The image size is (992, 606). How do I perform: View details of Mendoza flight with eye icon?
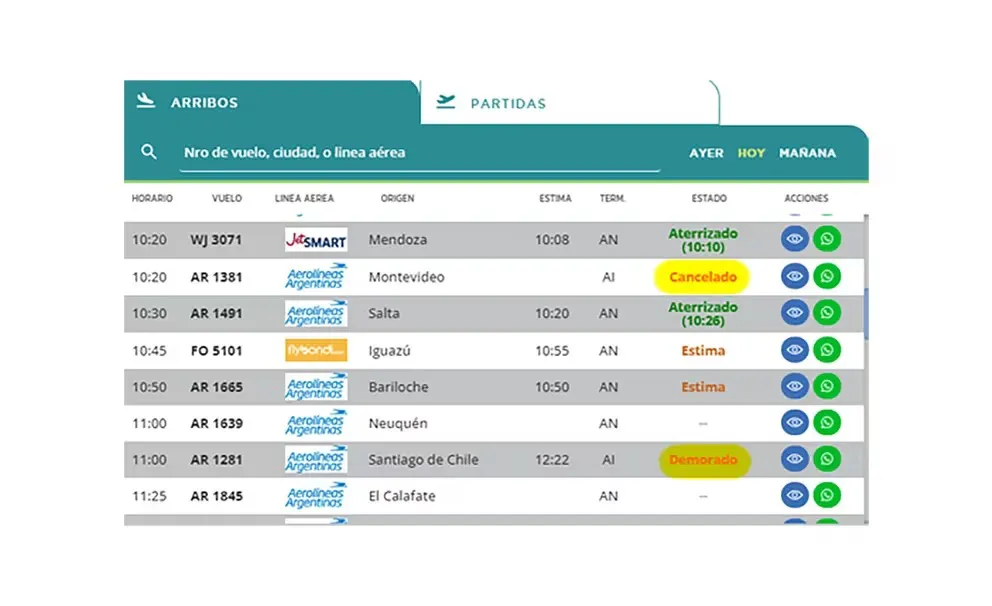coord(794,240)
